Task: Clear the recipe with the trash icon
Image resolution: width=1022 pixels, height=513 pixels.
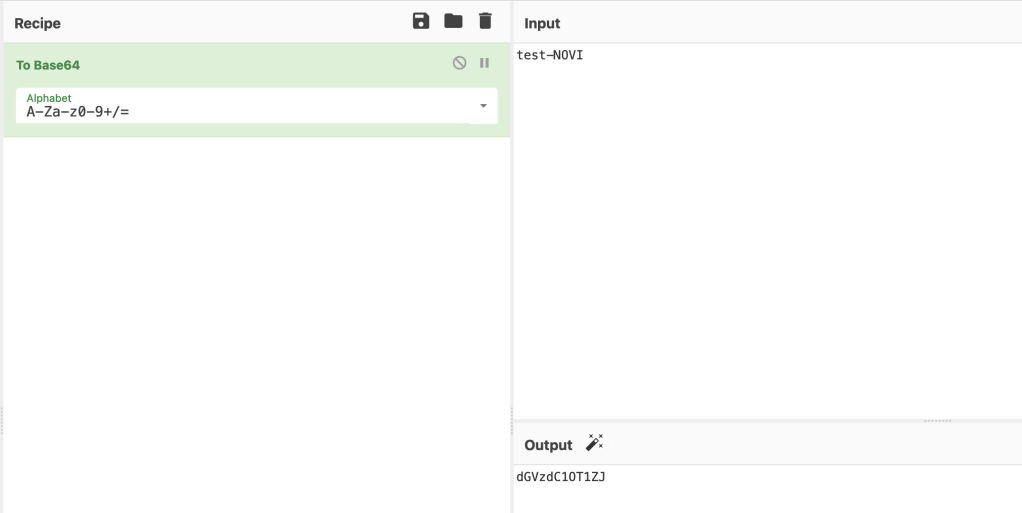Action: (x=485, y=21)
